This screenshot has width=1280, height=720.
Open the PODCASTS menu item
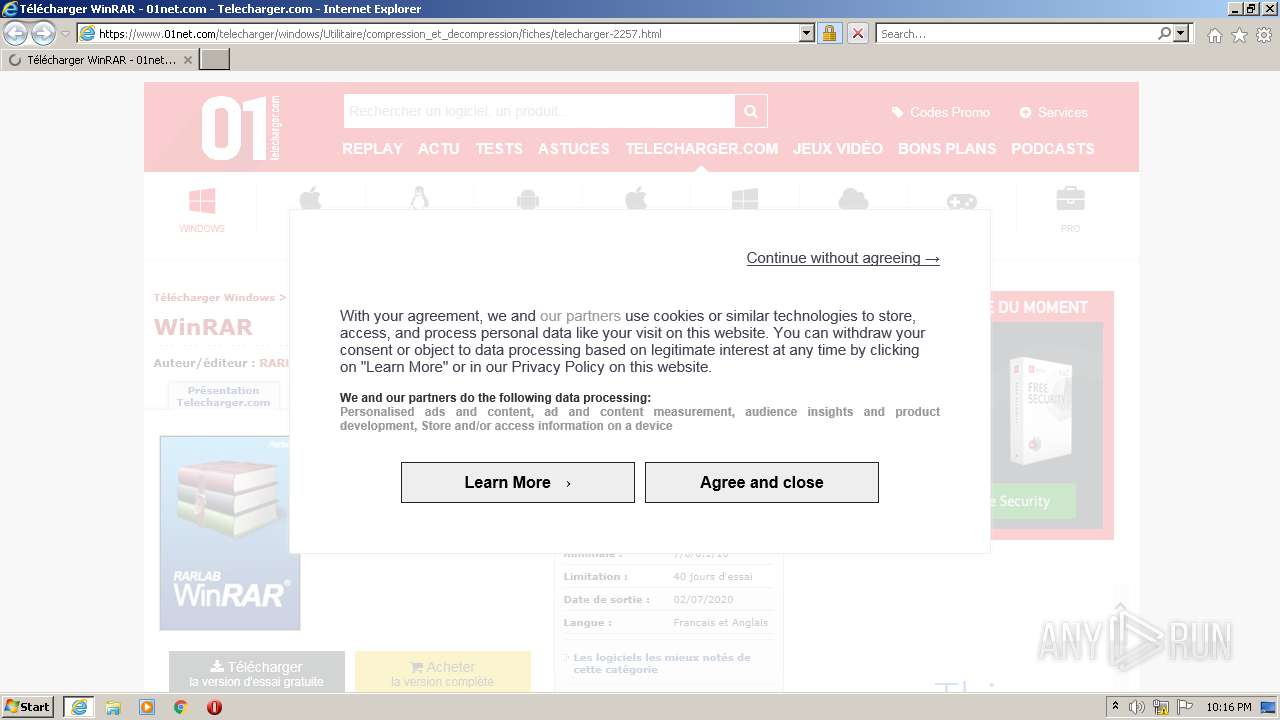click(x=1053, y=149)
